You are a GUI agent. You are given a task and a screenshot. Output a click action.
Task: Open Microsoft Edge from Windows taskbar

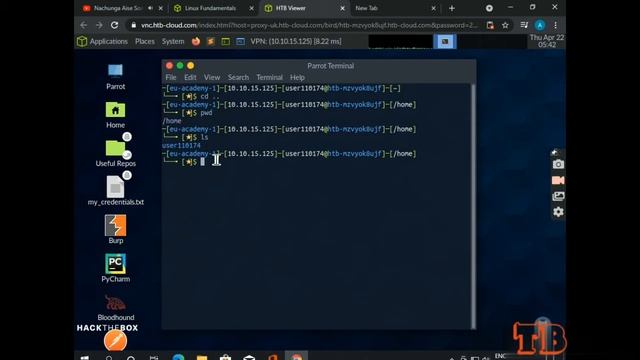click(178, 357)
